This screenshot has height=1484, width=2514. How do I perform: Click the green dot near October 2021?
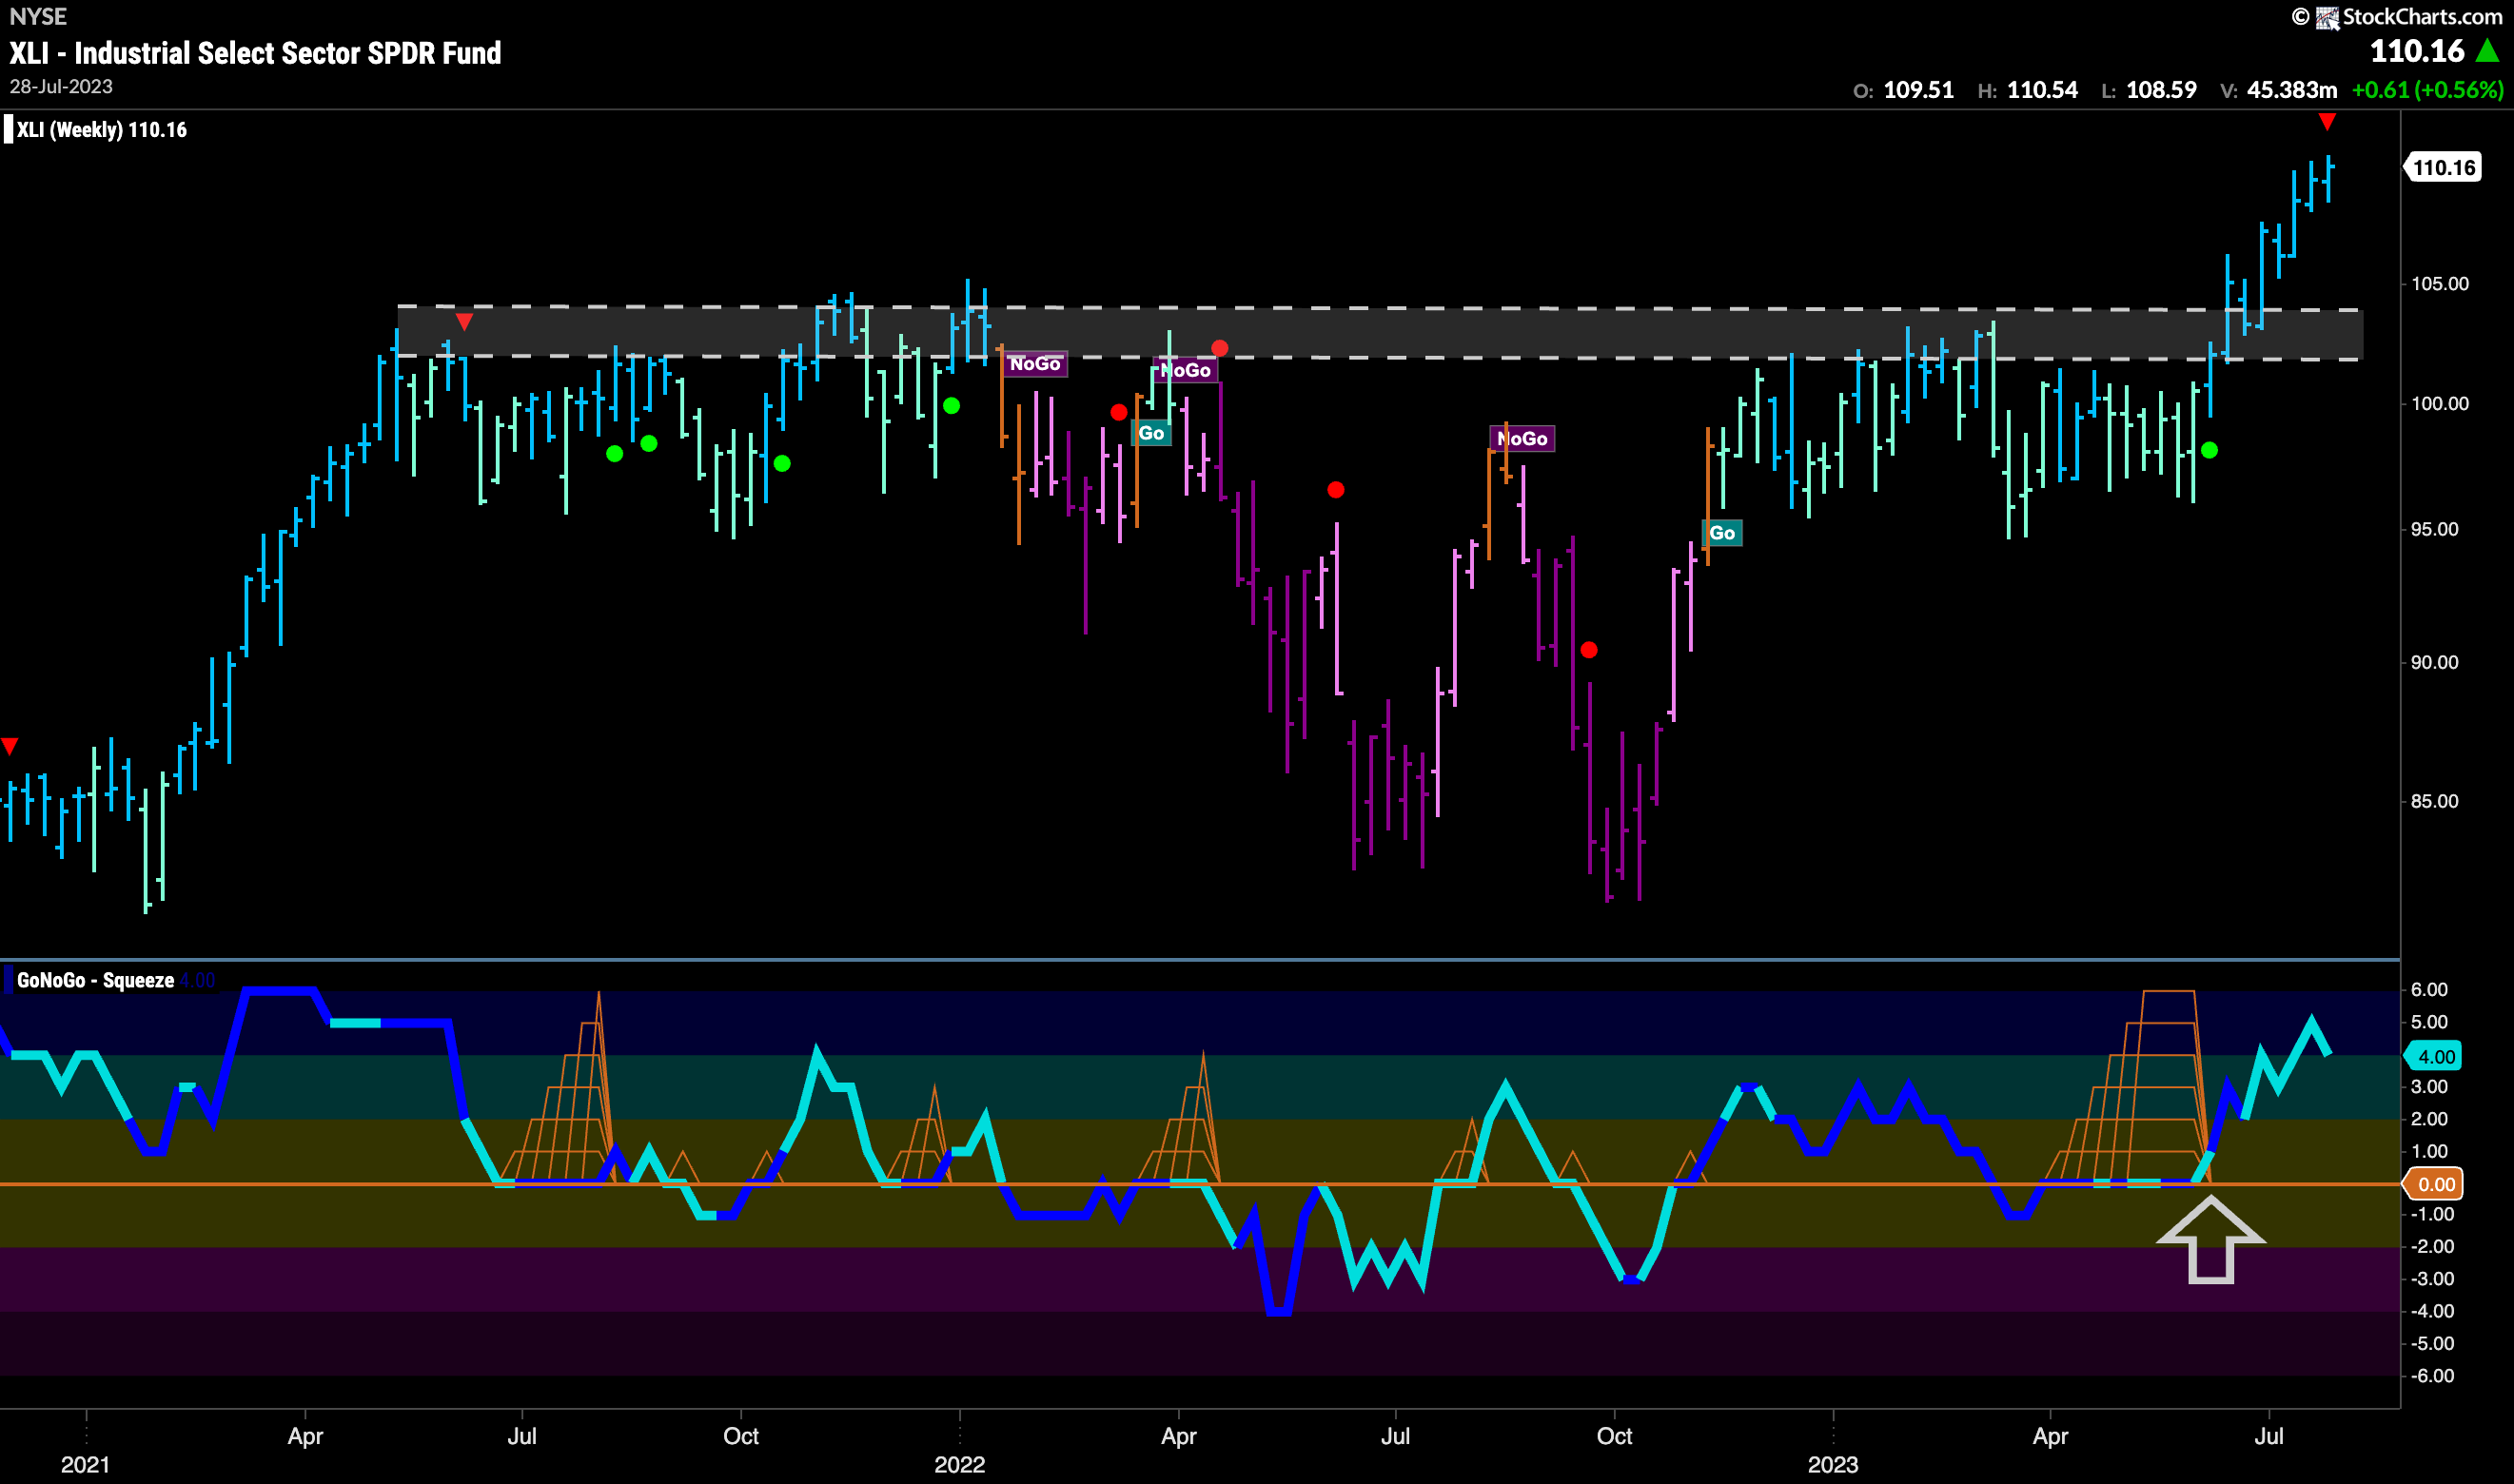pyautogui.click(x=782, y=464)
